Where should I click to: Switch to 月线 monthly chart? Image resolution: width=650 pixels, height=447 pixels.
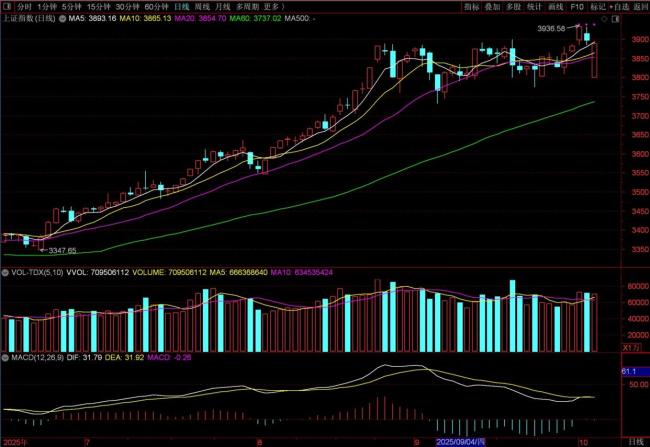tap(227, 6)
